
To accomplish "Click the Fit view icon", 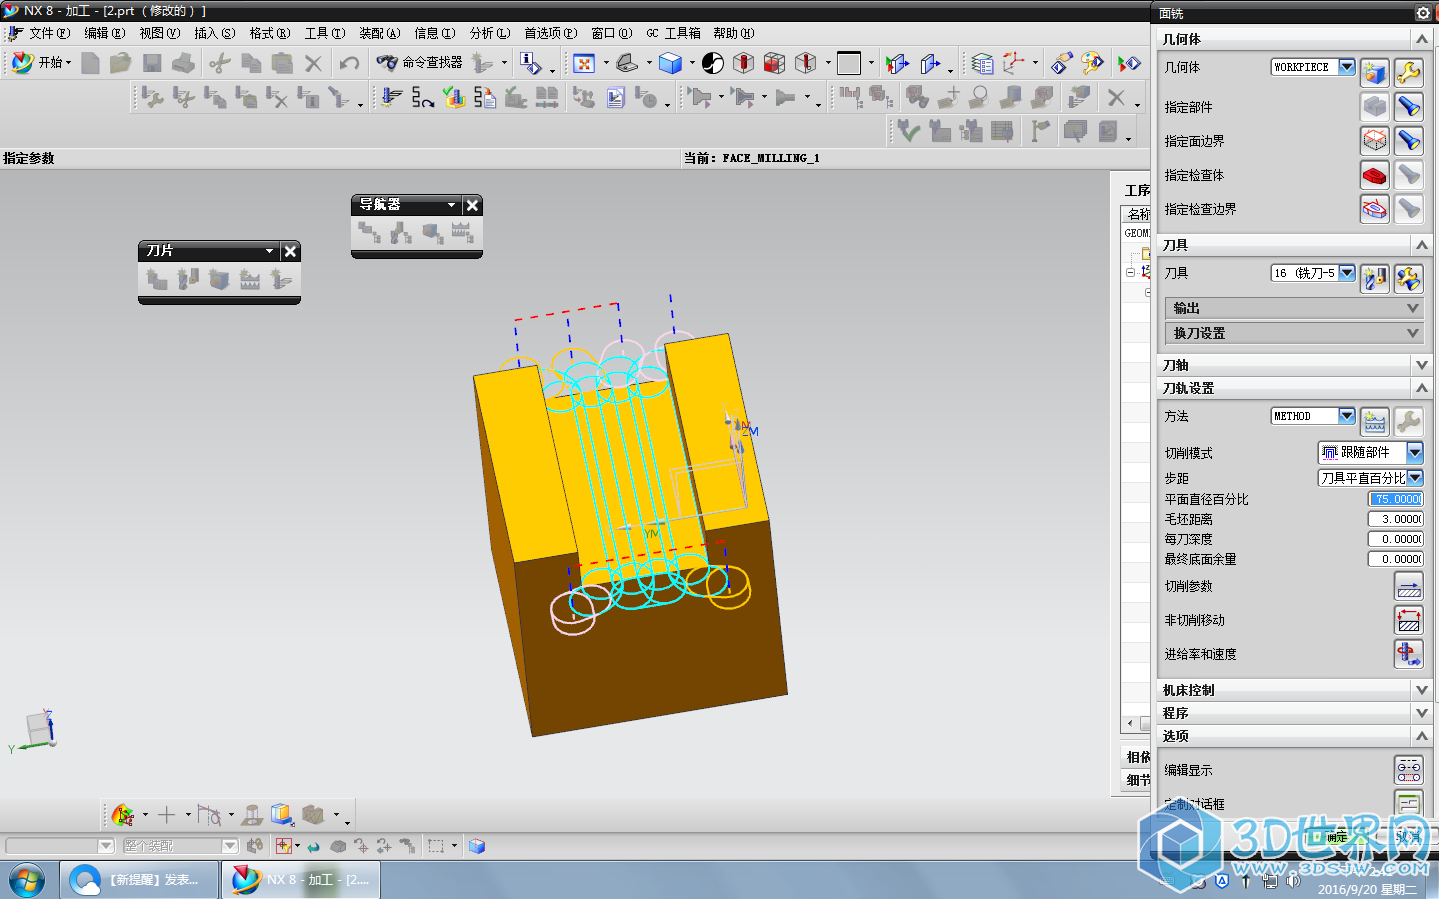I will point(584,63).
